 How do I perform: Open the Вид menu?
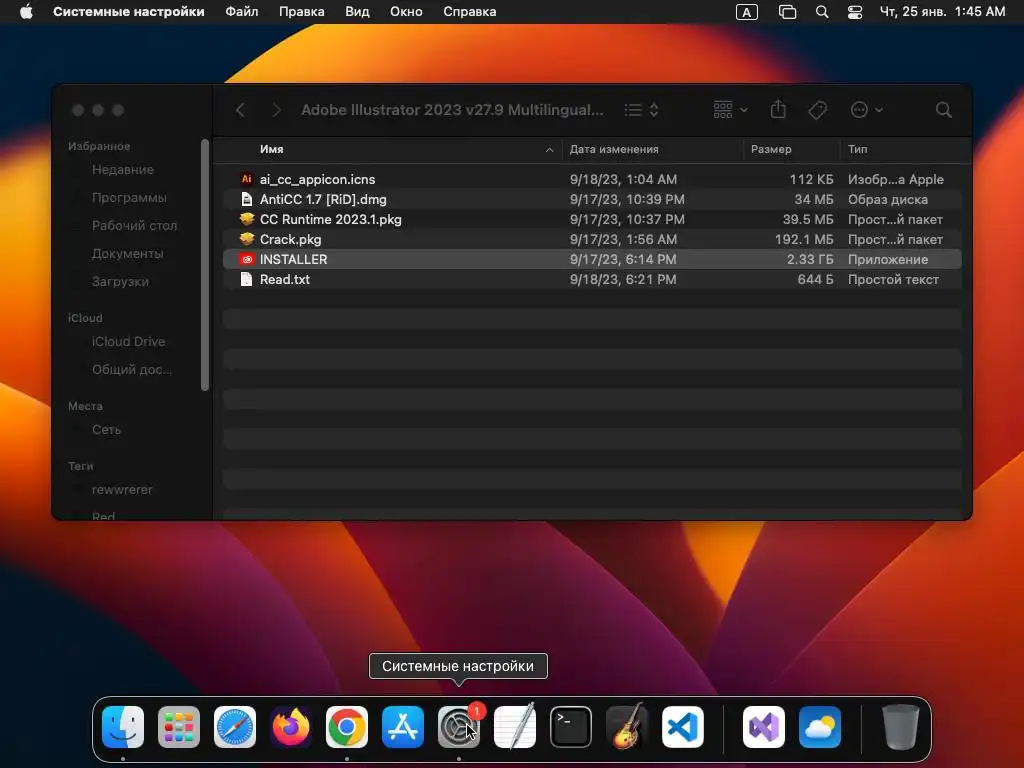pos(357,12)
